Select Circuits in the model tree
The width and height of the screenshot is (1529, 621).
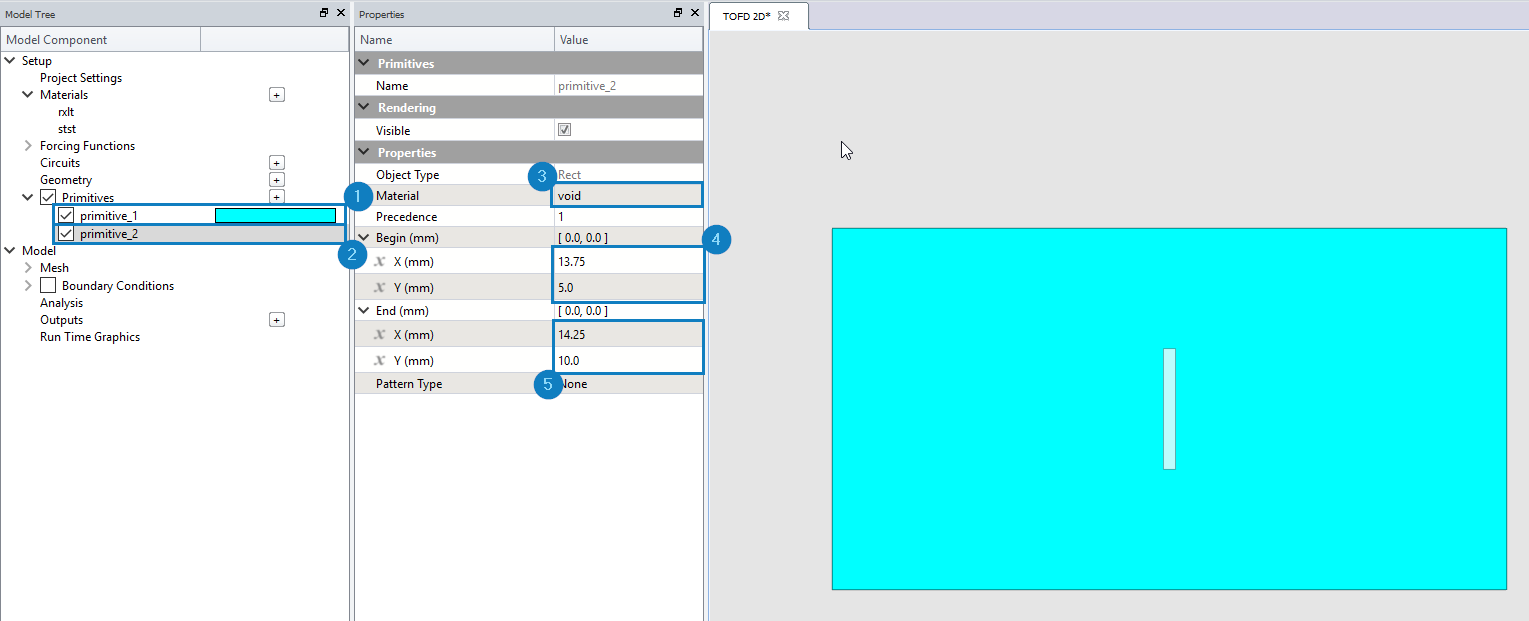60,163
